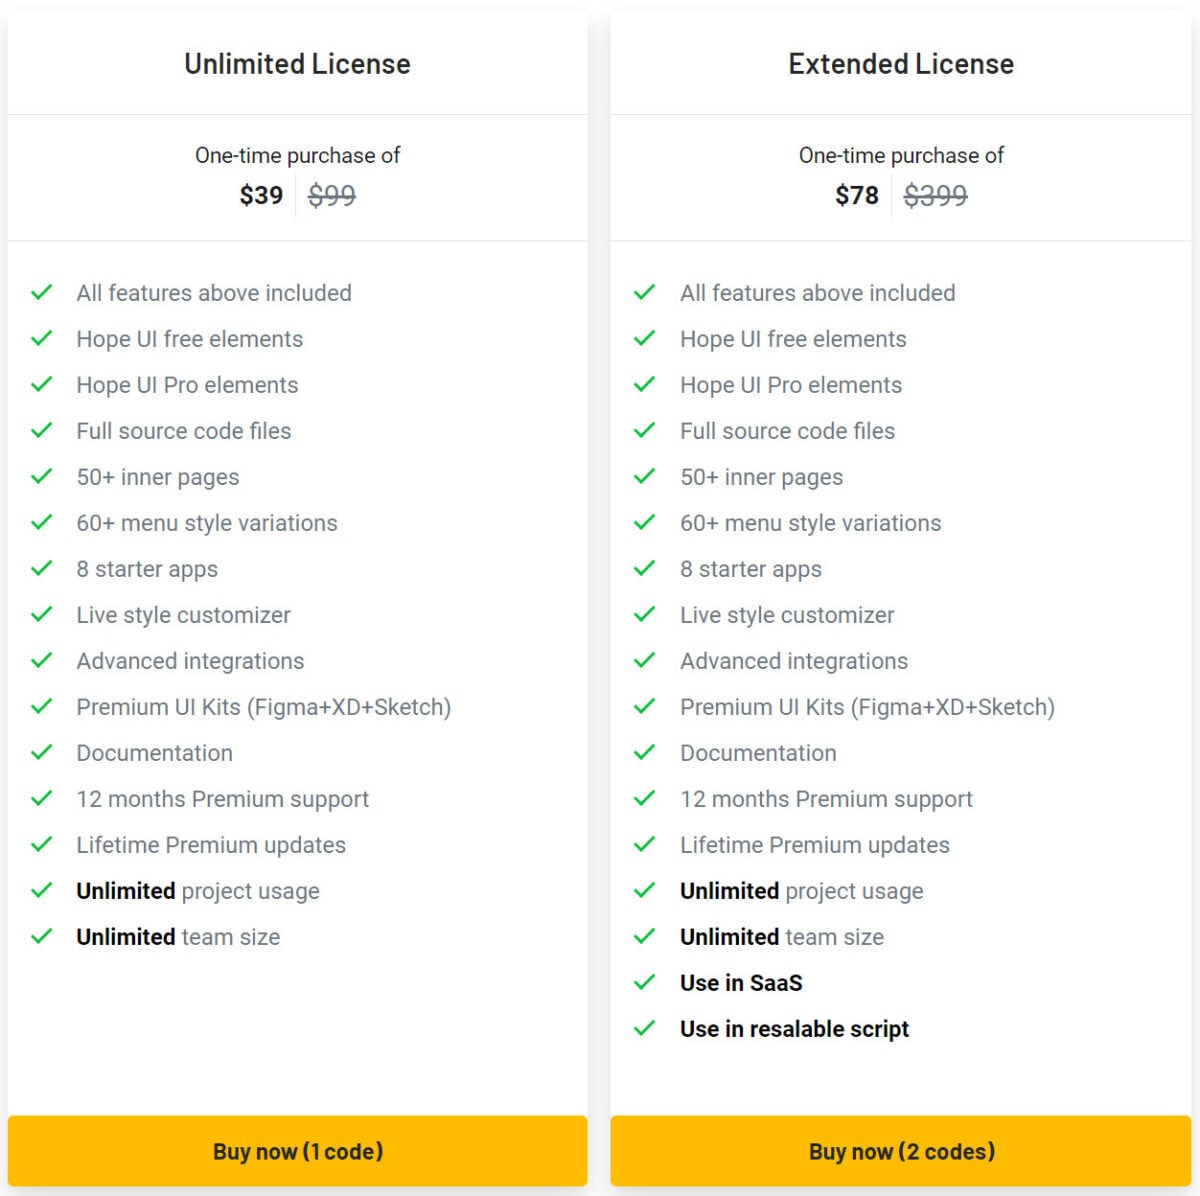
Task: Click the $39 price text
Action: click(x=261, y=196)
